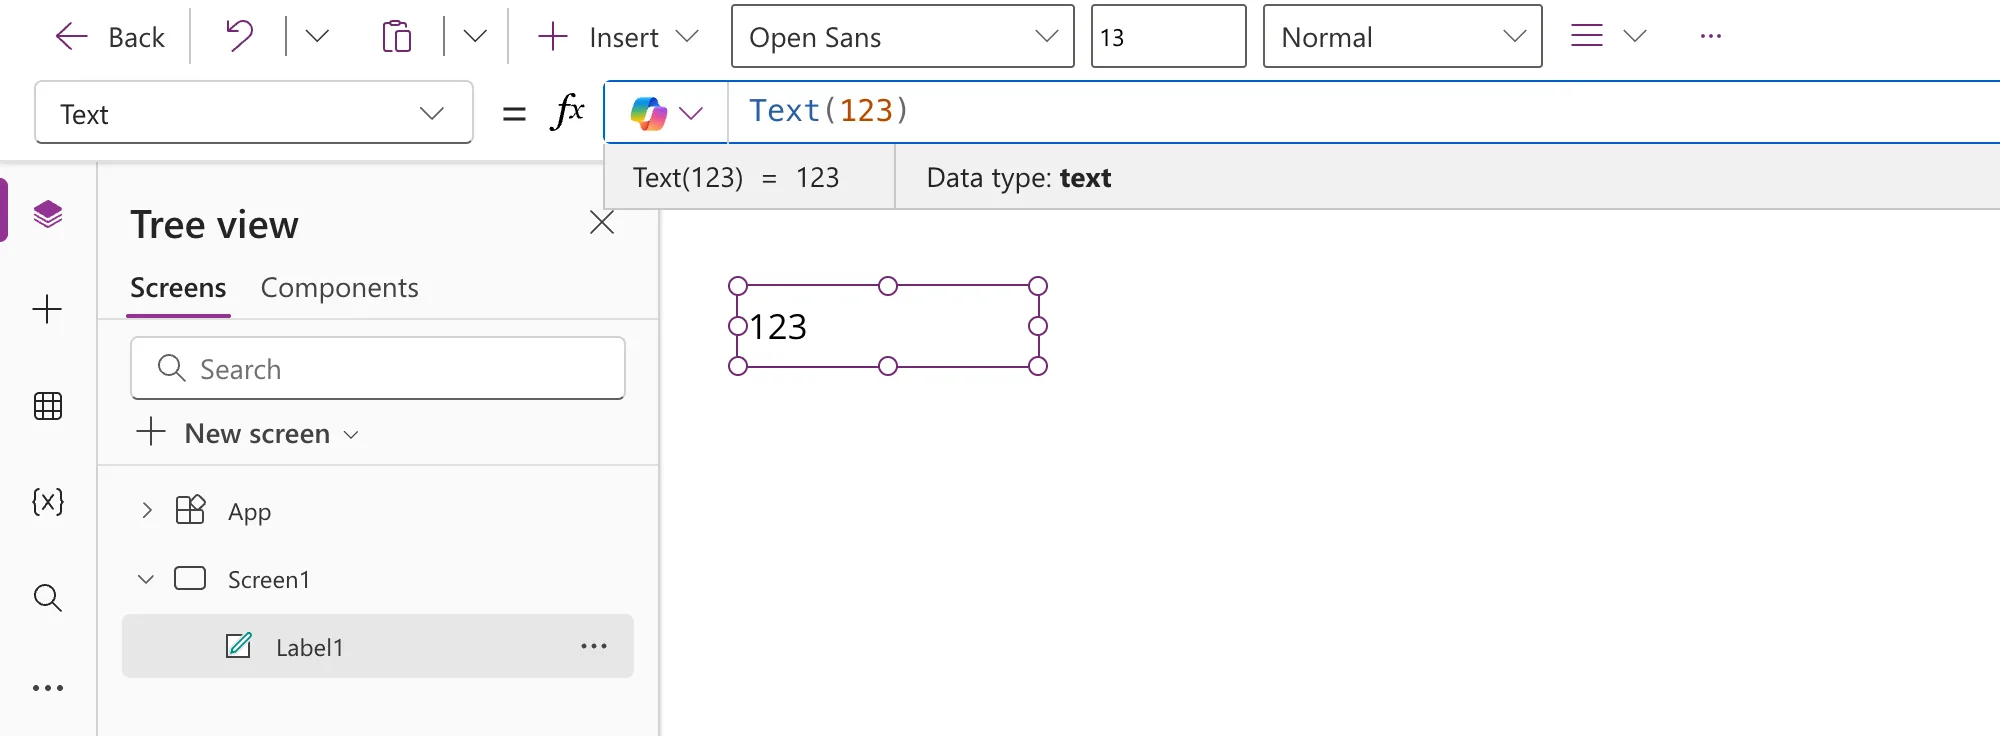Open the Copilot formula assistant menu

pos(667,113)
